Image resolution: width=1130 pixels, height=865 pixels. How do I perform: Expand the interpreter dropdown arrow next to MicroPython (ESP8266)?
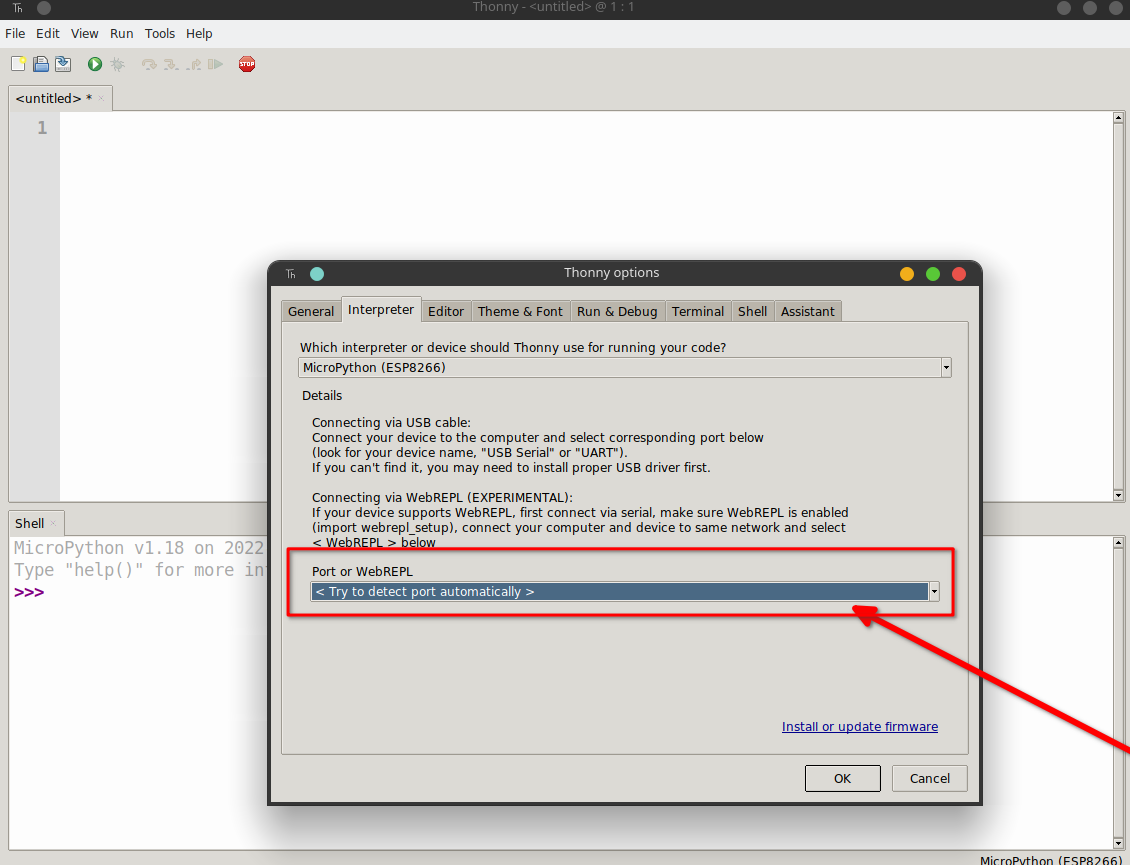(x=946, y=368)
